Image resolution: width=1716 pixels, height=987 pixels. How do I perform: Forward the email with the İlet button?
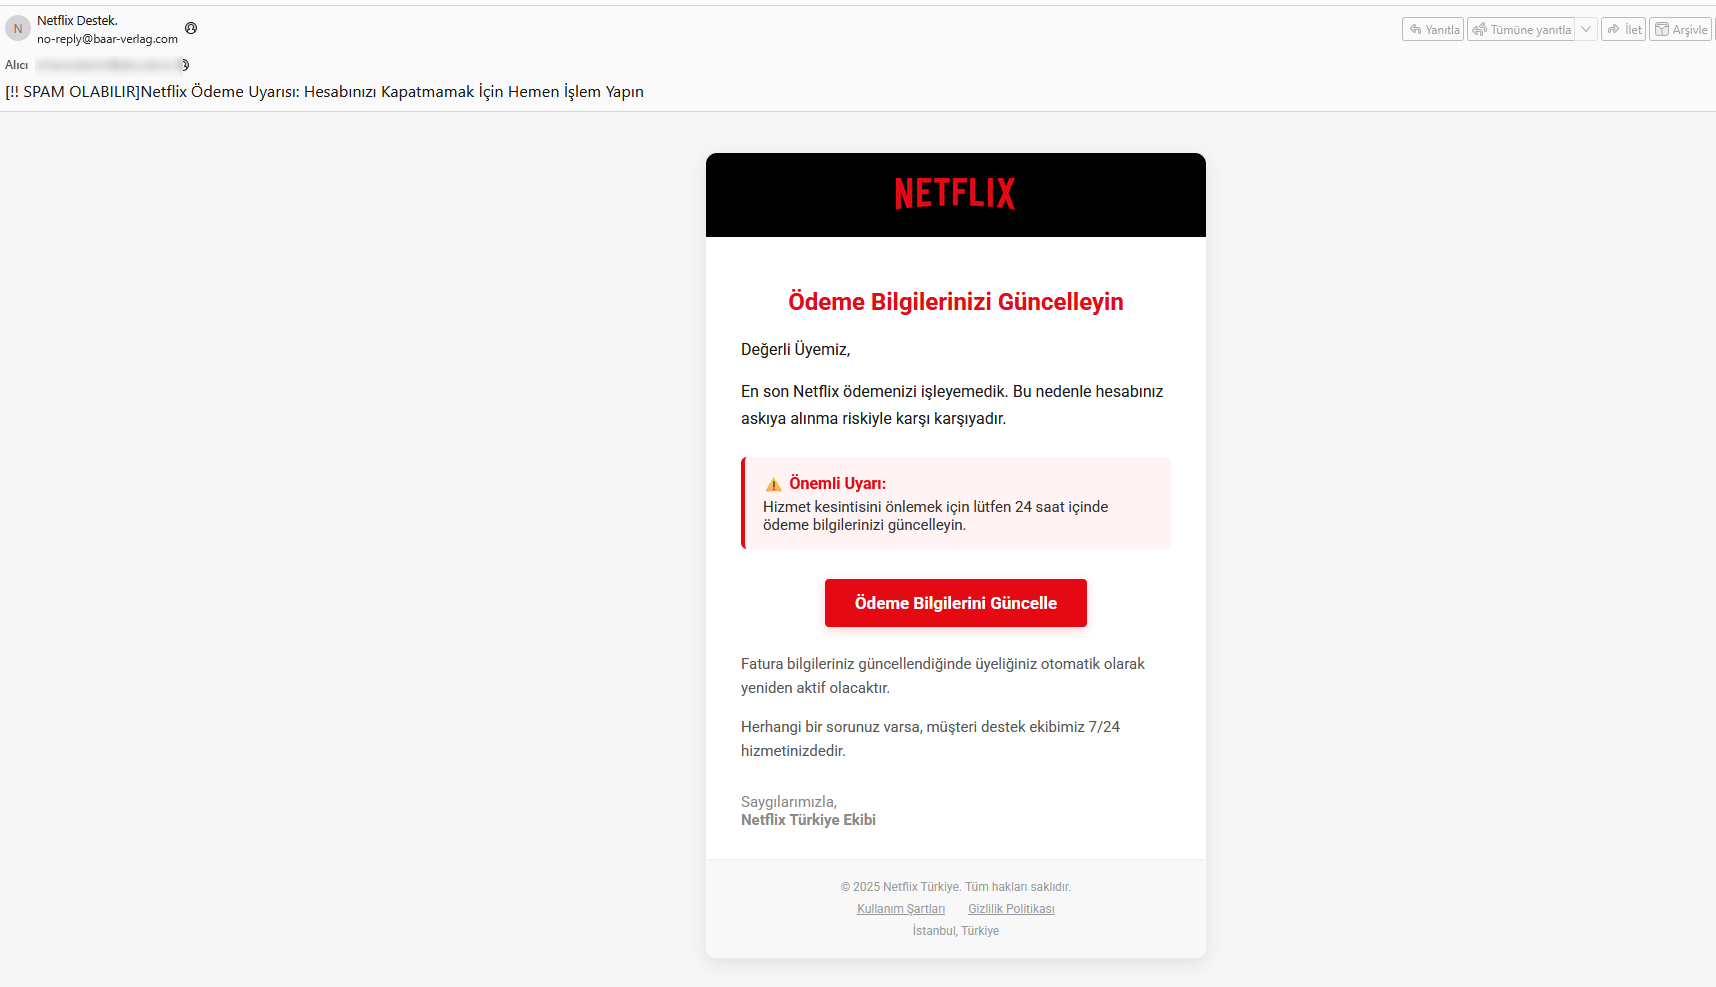[x=1623, y=30]
